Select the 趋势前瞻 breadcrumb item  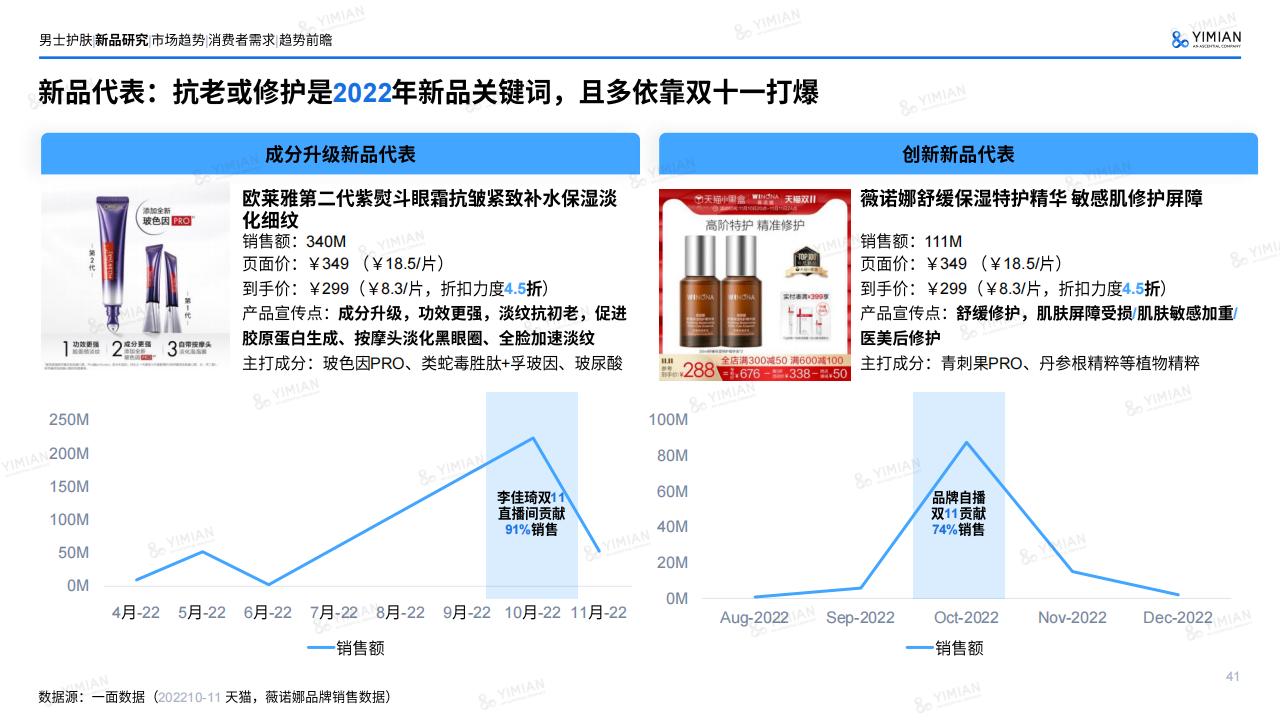(305, 41)
